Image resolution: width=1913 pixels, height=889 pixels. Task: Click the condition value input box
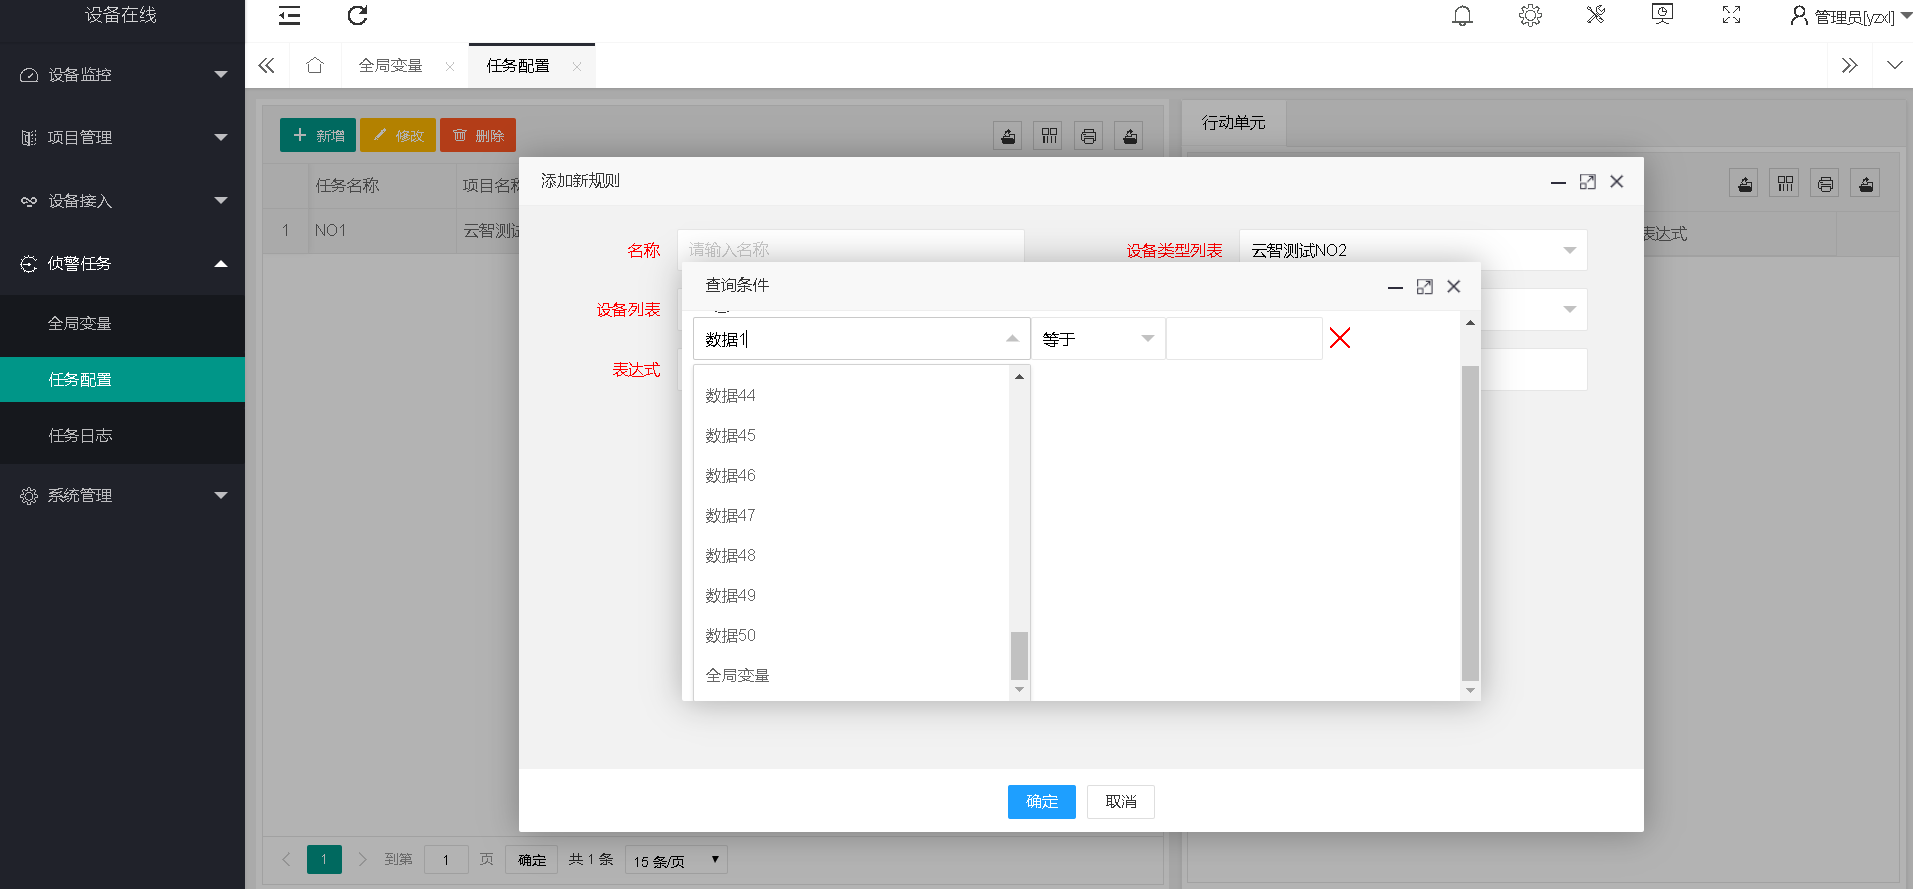[1244, 339]
